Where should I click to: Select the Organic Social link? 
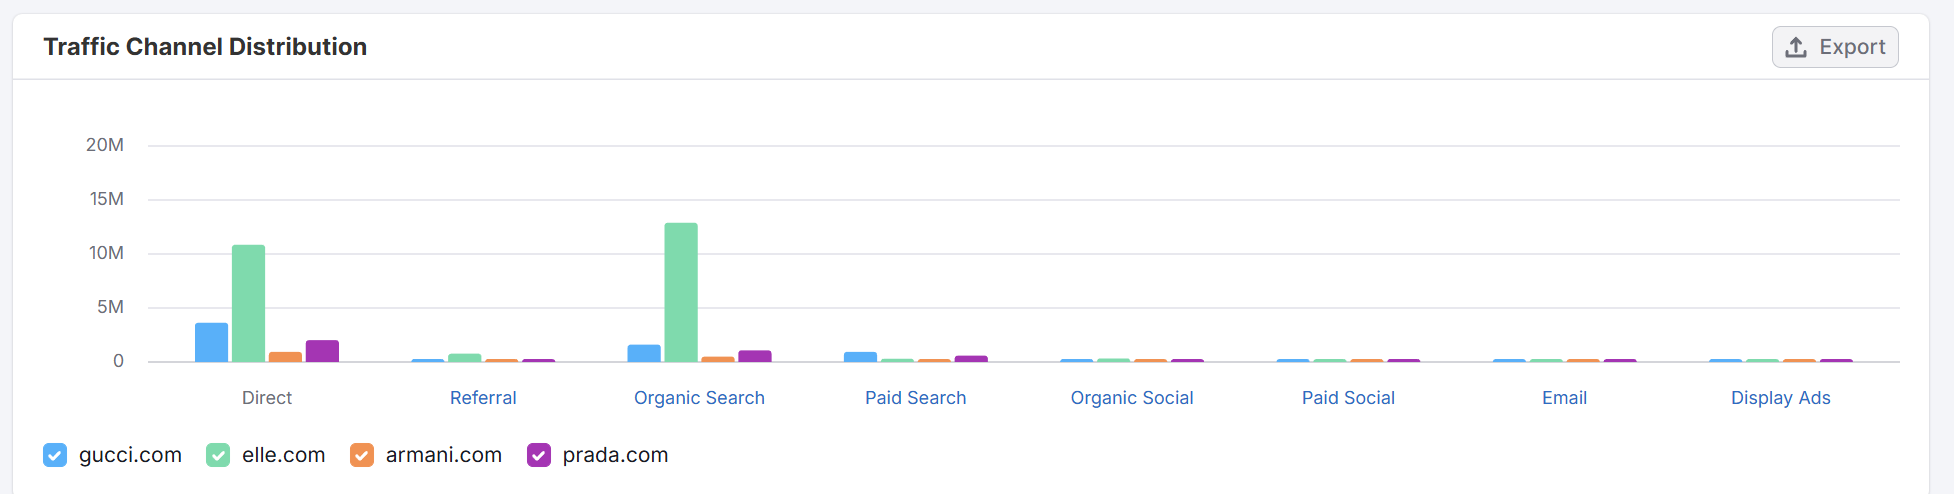(1132, 398)
